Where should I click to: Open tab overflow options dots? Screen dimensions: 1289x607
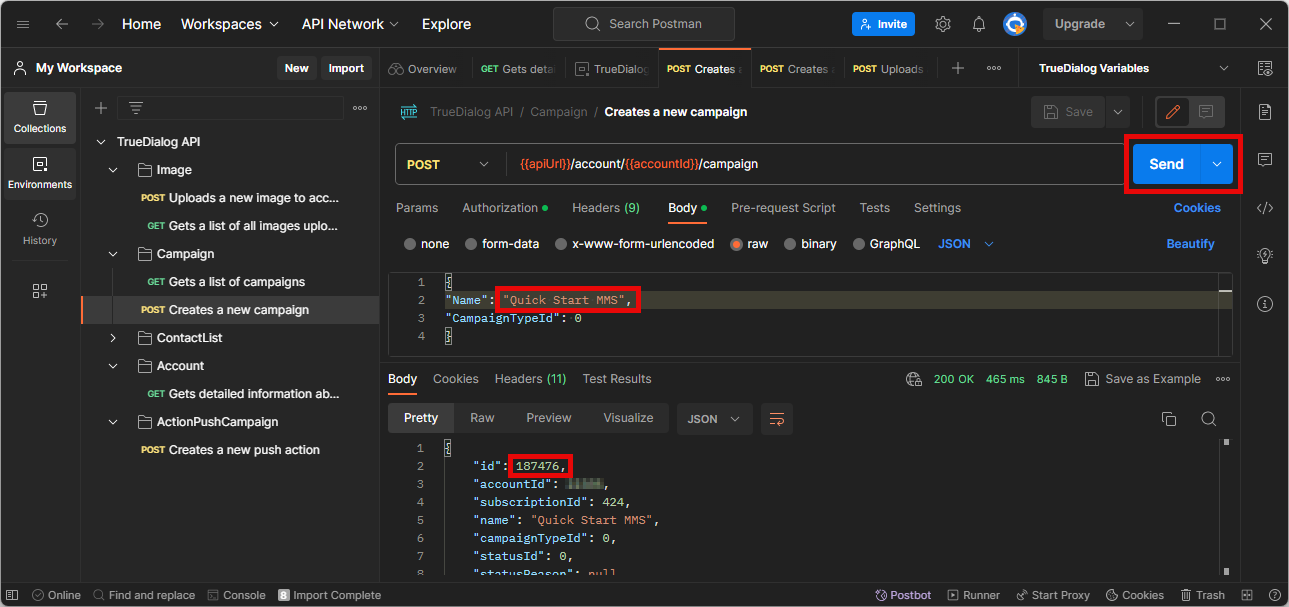(994, 68)
